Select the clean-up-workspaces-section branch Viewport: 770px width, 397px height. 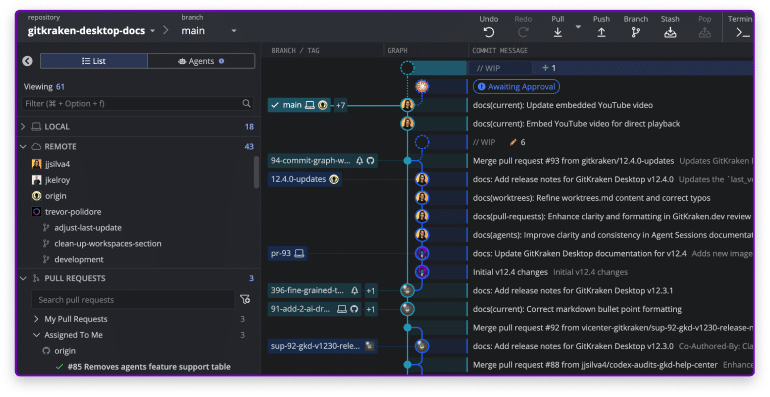(102, 243)
